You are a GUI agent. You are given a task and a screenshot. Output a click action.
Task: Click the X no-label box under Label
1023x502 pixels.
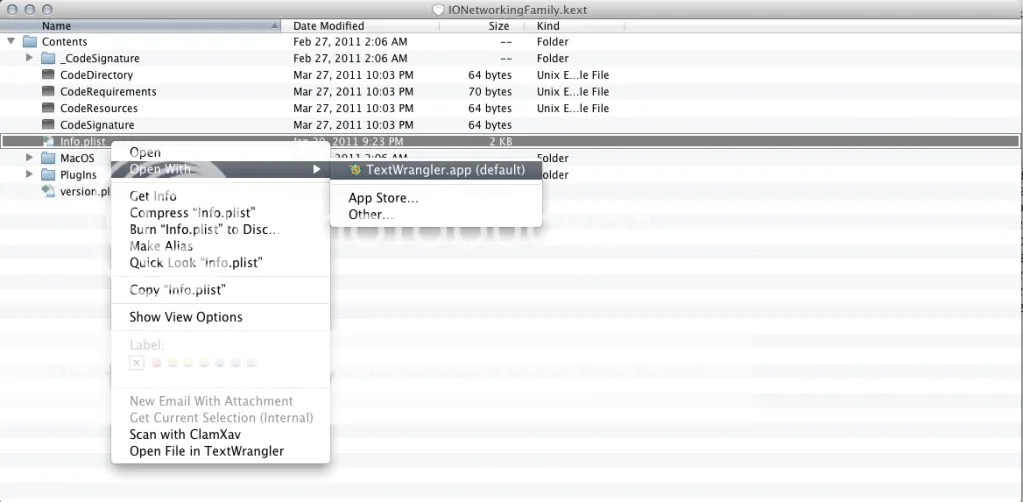[136, 363]
